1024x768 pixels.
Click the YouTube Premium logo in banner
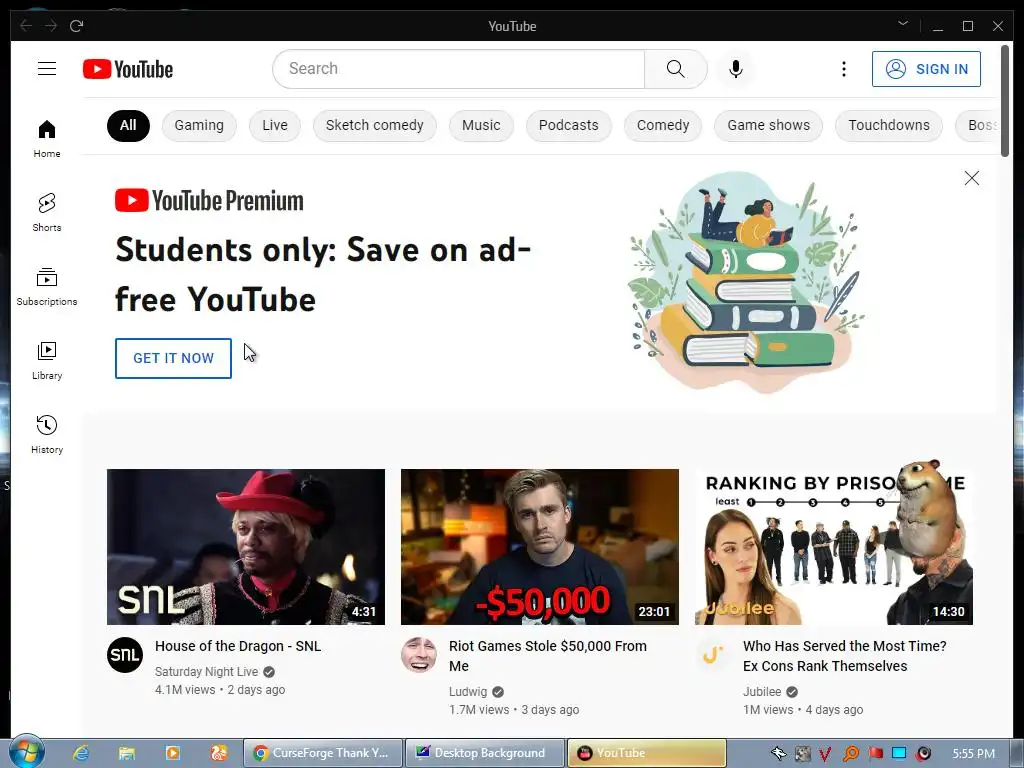[x=209, y=200]
